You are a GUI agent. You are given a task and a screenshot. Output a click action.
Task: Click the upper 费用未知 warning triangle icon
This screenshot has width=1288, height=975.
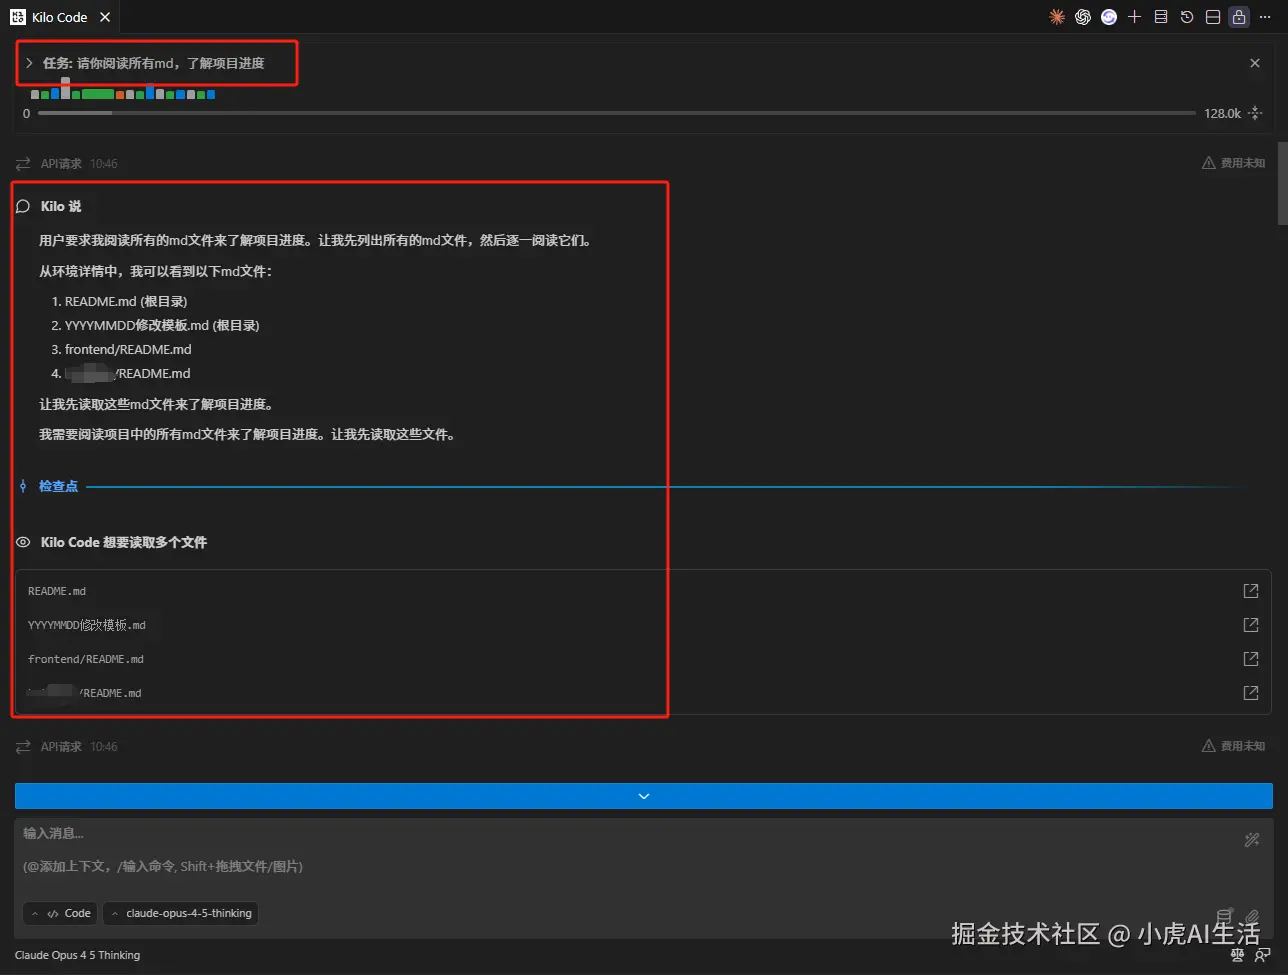1209,163
